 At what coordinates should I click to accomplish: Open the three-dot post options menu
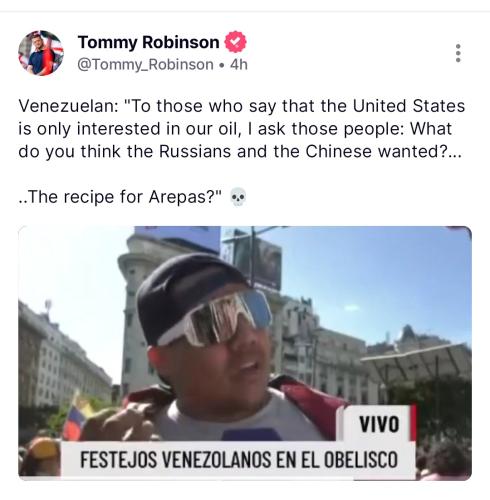[458, 53]
